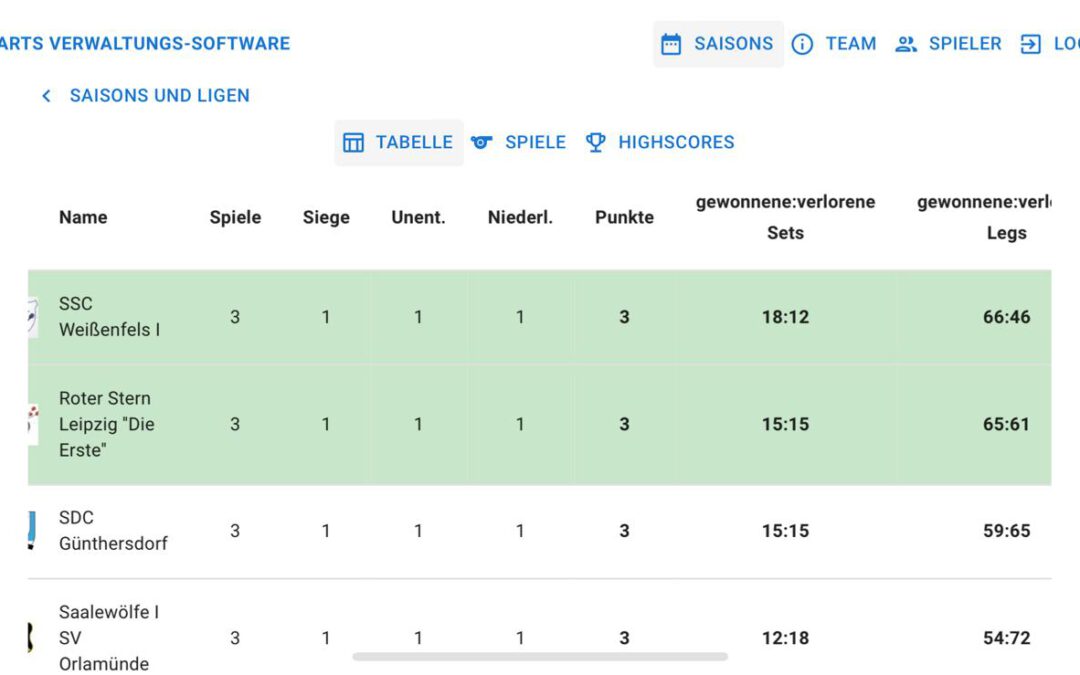
Task: Click the whistle icon beside Spiele
Action: click(x=482, y=142)
